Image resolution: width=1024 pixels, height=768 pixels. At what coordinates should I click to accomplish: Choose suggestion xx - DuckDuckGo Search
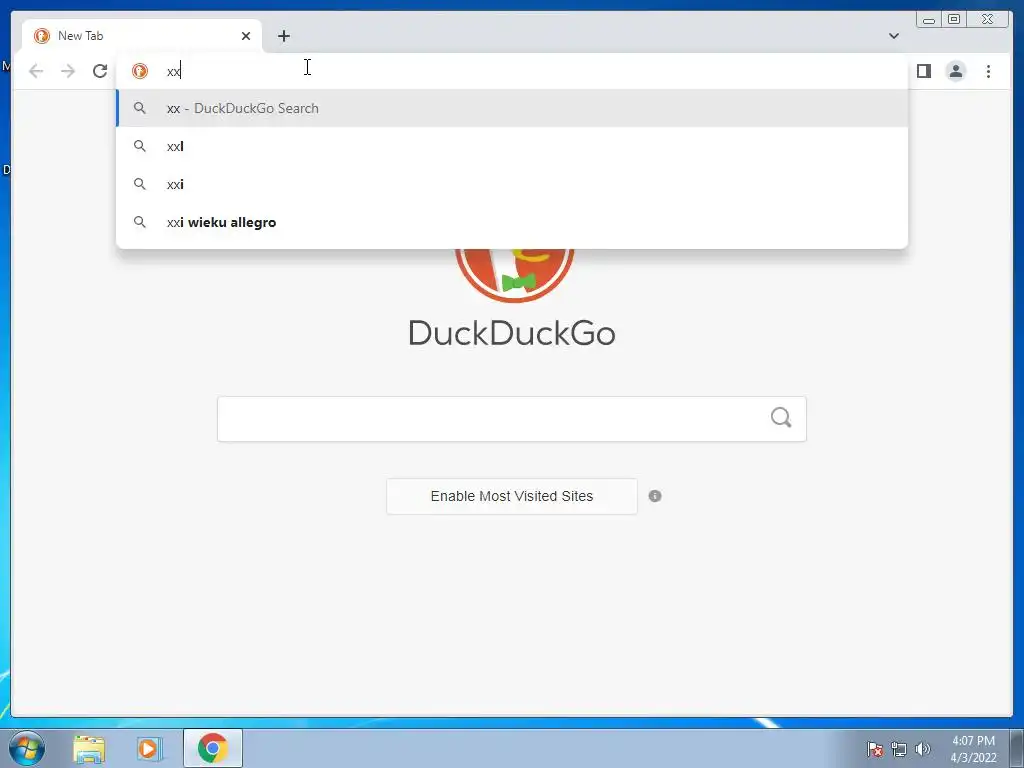(512, 108)
